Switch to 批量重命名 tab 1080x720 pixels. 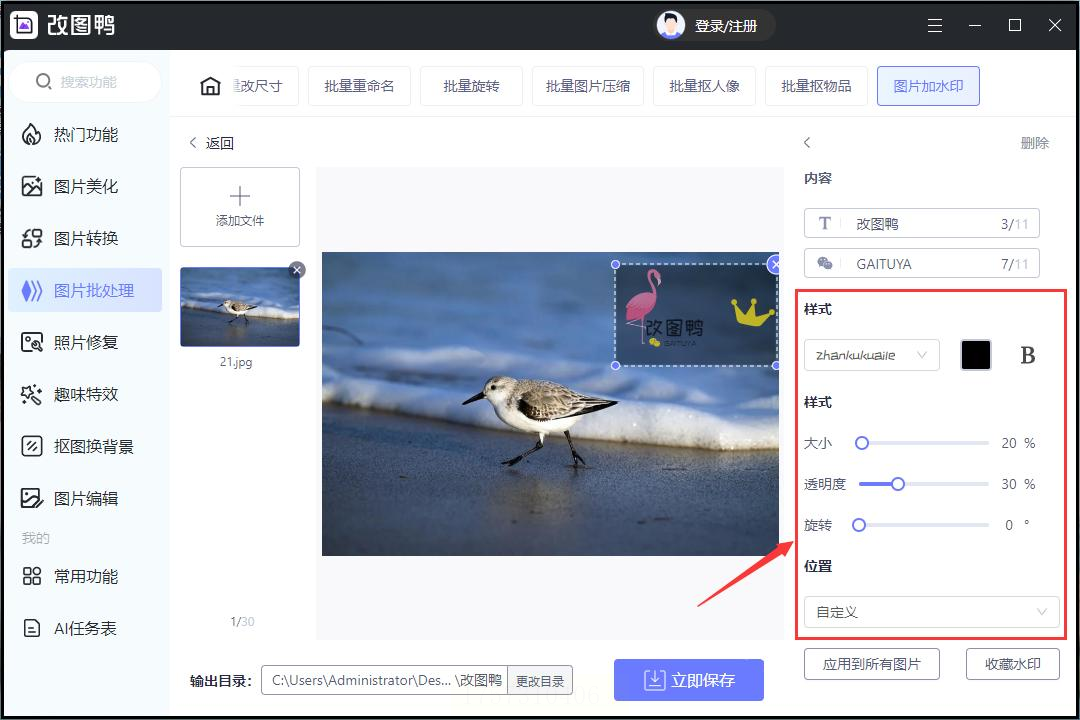tap(360, 86)
